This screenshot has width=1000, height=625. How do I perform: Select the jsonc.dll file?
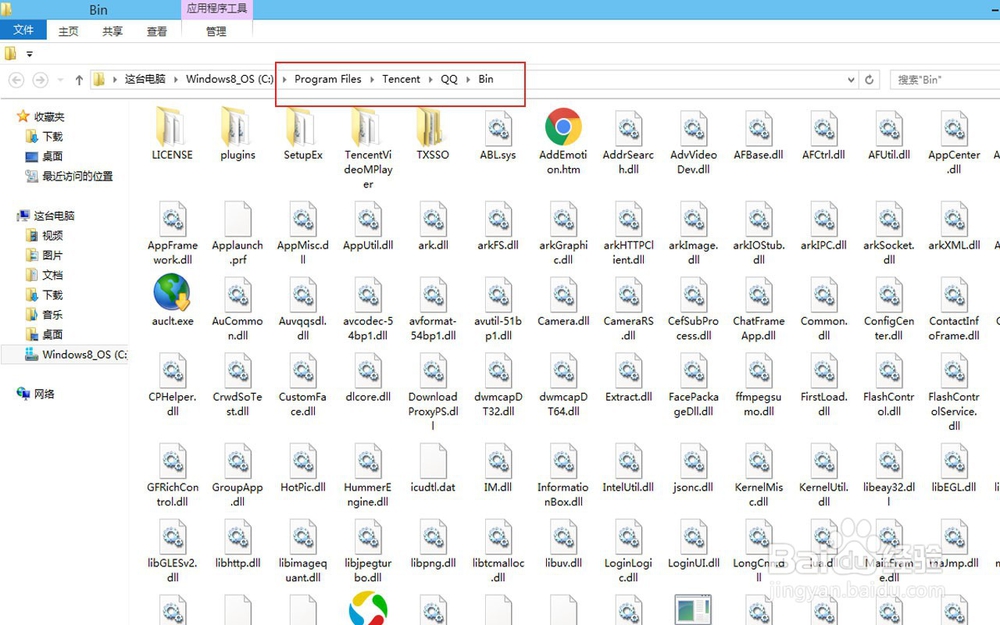click(693, 467)
